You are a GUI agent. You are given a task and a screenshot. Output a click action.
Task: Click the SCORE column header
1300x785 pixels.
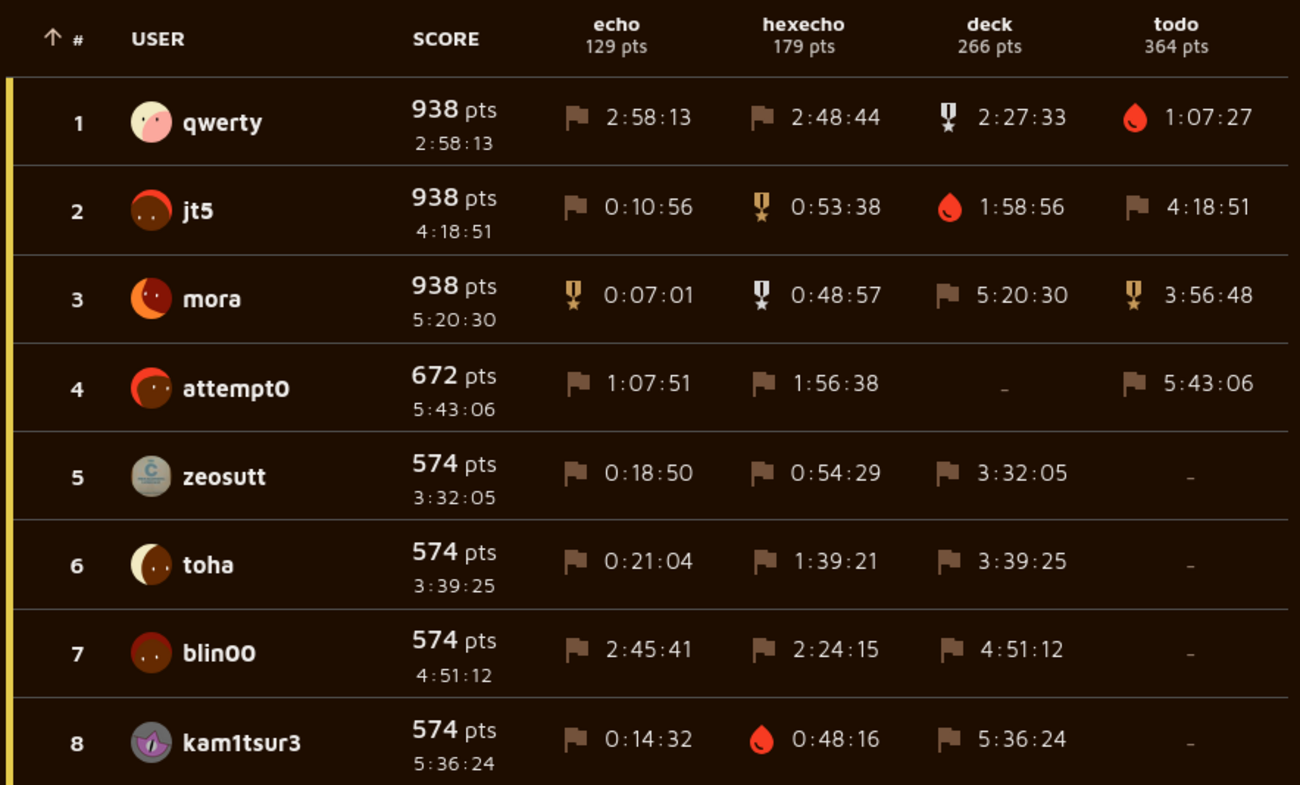pos(446,39)
